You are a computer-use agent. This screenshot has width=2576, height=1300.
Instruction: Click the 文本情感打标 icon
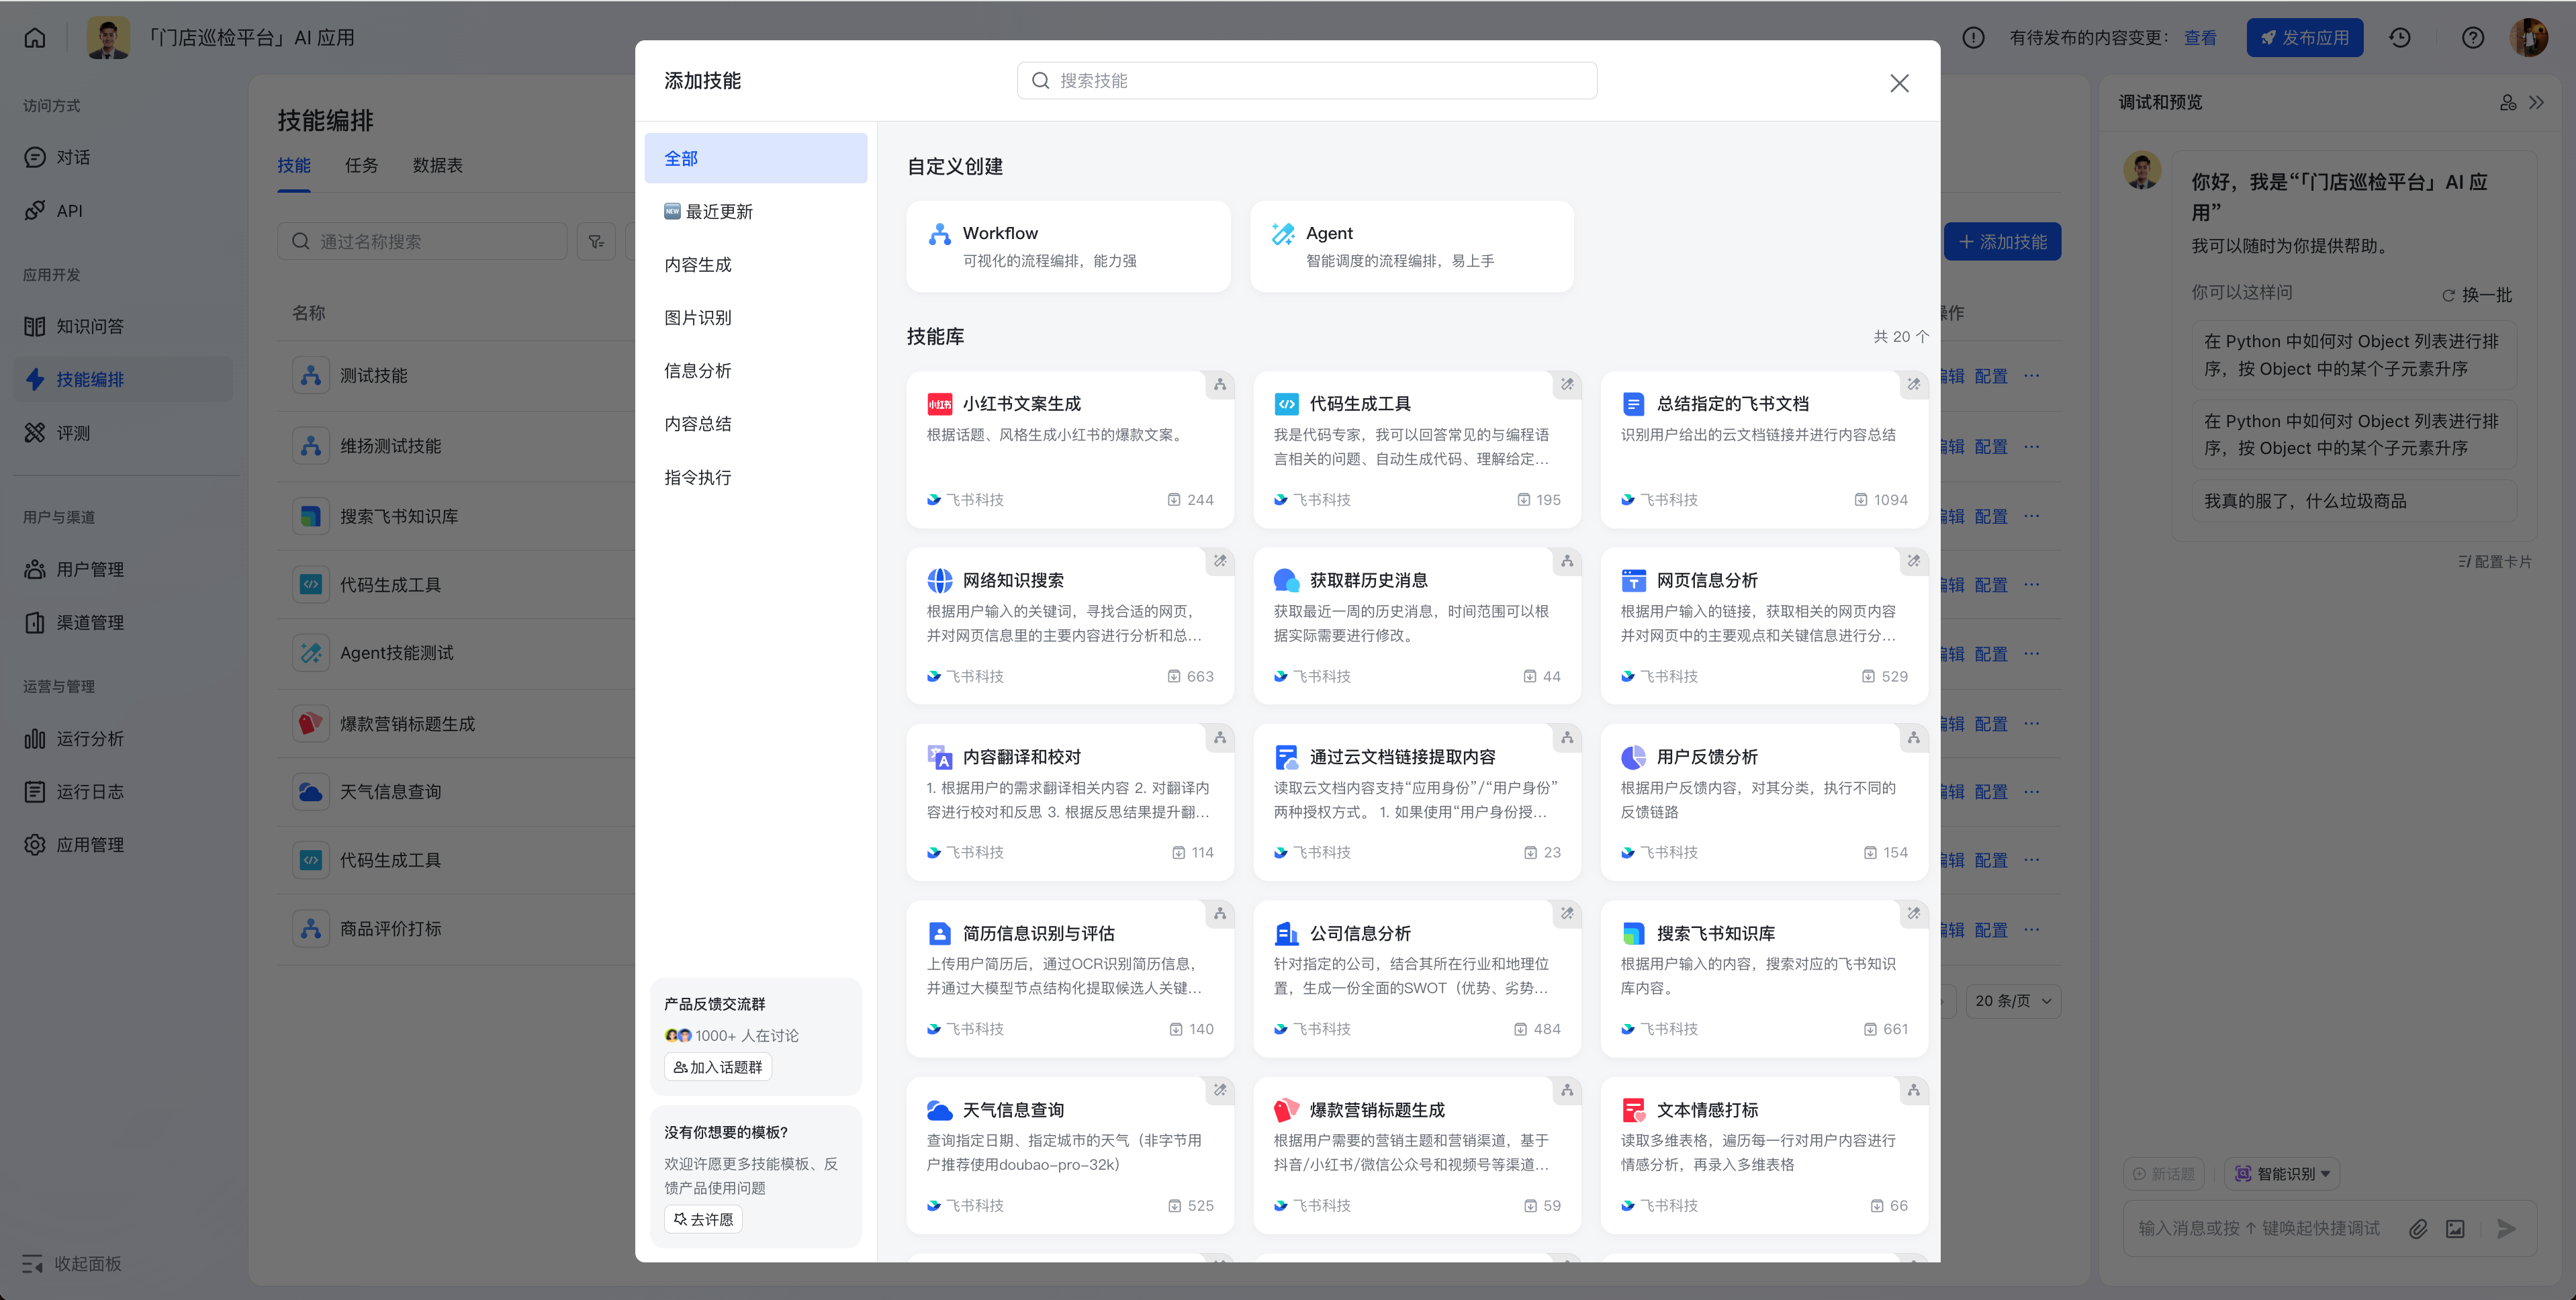(x=1633, y=1110)
